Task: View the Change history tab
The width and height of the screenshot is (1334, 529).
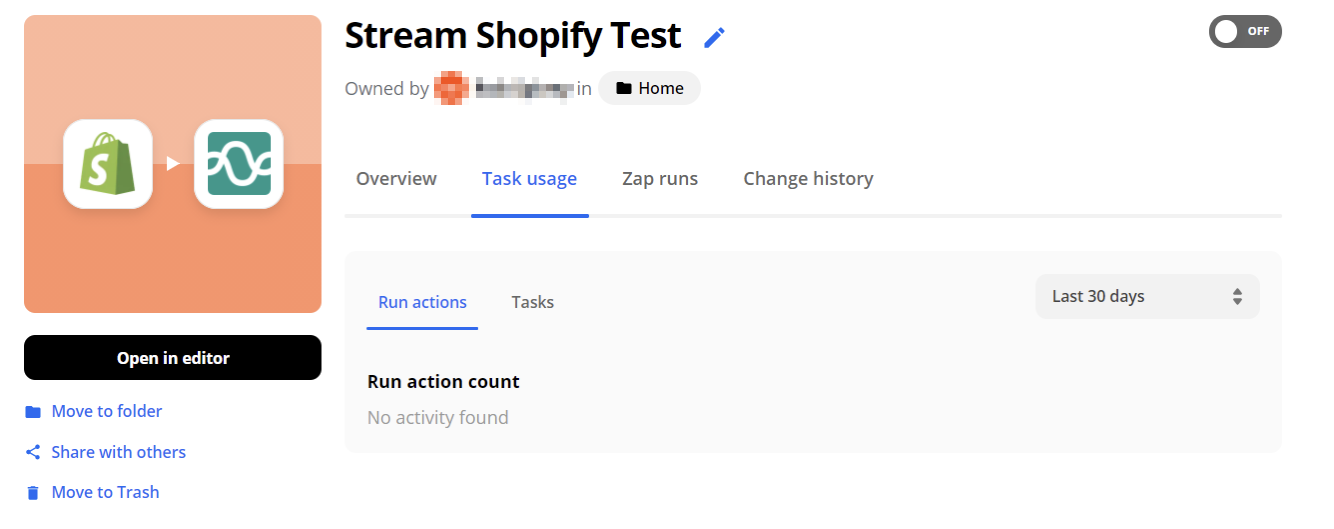Action: (x=808, y=179)
